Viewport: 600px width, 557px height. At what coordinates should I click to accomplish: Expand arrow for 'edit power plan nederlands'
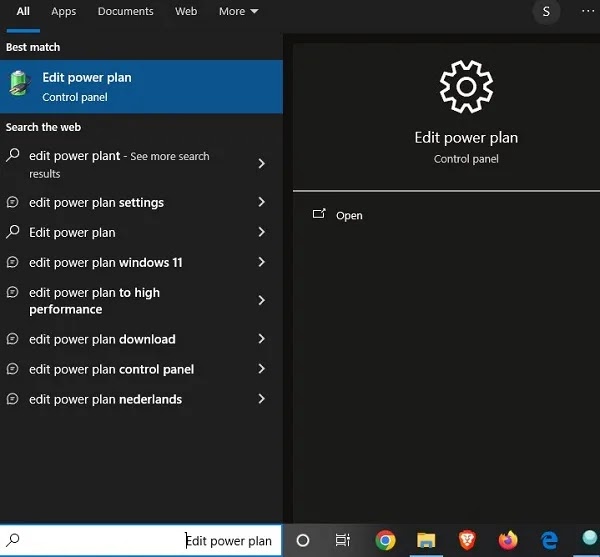(x=261, y=399)
